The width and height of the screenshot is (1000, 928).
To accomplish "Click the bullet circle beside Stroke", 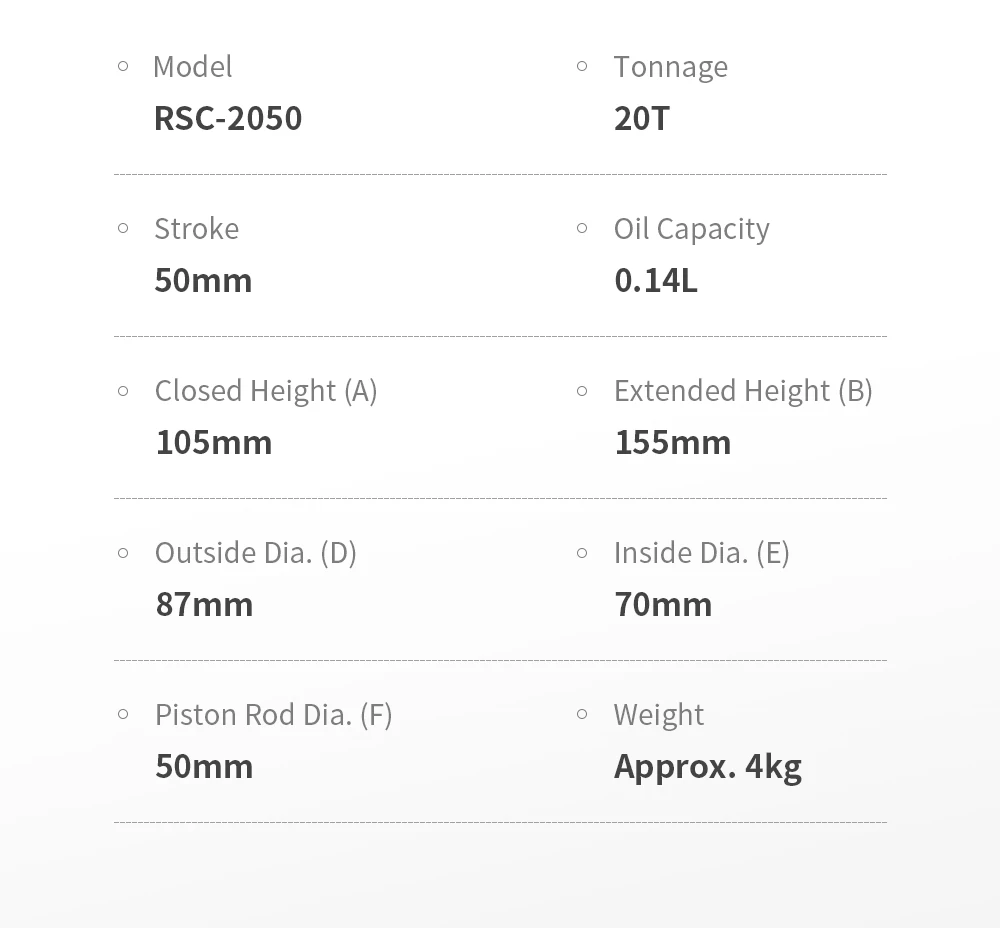I will 123,228.
